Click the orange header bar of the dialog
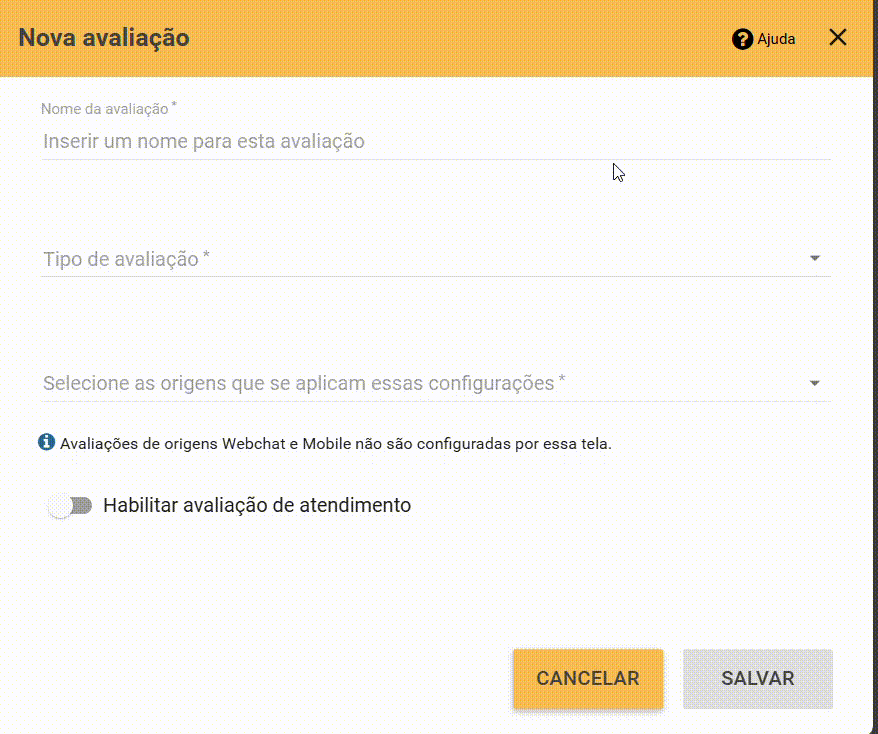This screenshot has height=734, width=878. pos(437,38)
